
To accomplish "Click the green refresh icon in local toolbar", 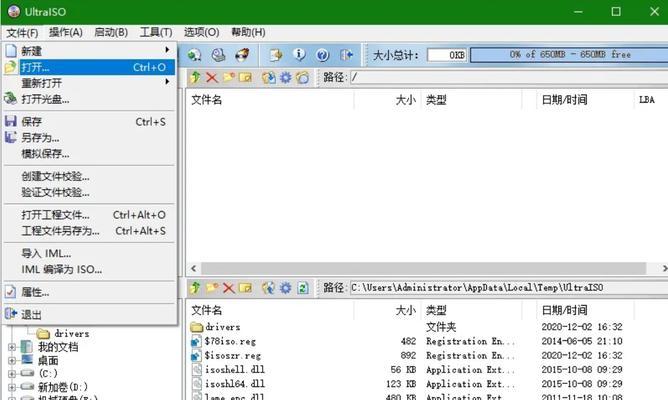I will point(302,288).
